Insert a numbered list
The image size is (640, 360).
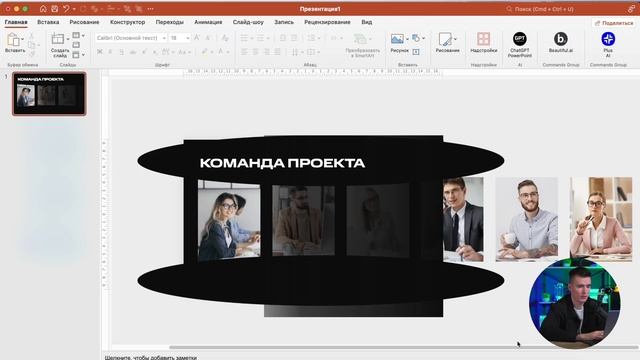coord(260,38)
